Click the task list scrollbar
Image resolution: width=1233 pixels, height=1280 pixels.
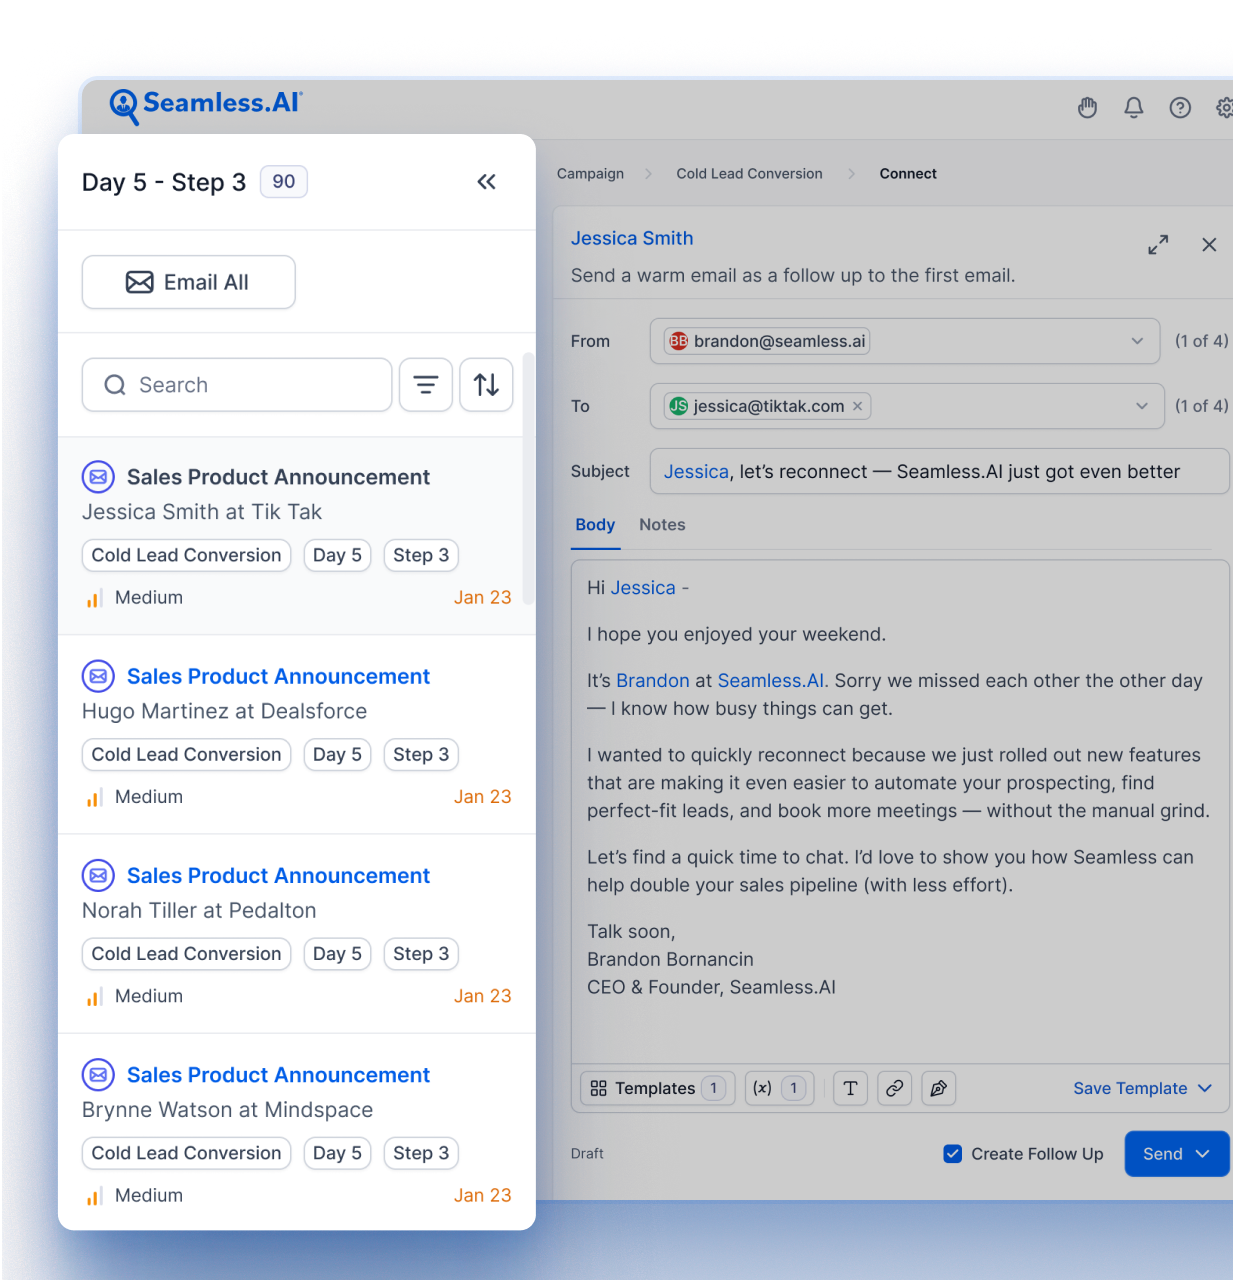click(x=528, y=478)
